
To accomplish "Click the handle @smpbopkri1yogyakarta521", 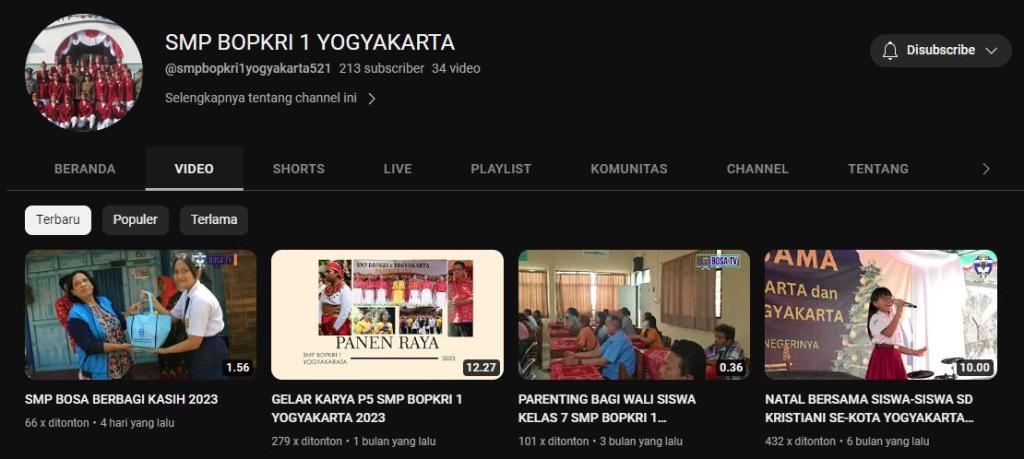I will click(x=248, y=69).
